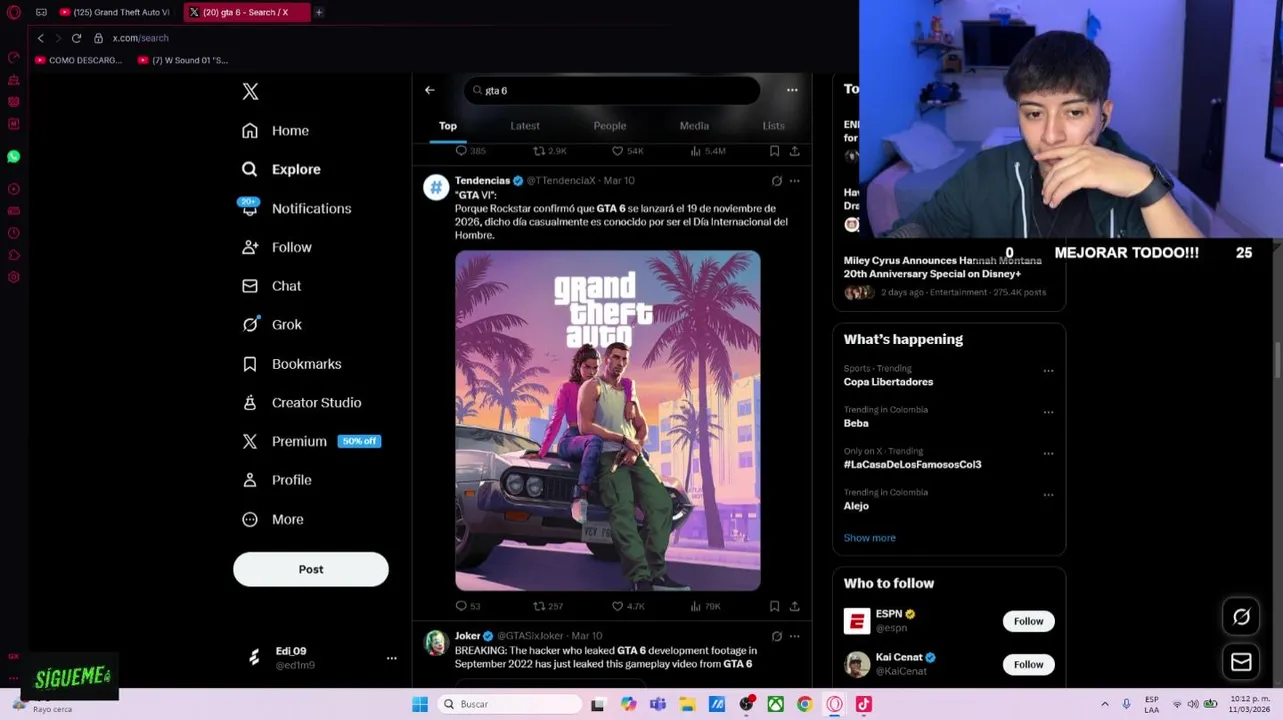The width and height of the screenshot is (1283, 720).
Task: Open Grok from the sidebar
Action: (272, 325)
